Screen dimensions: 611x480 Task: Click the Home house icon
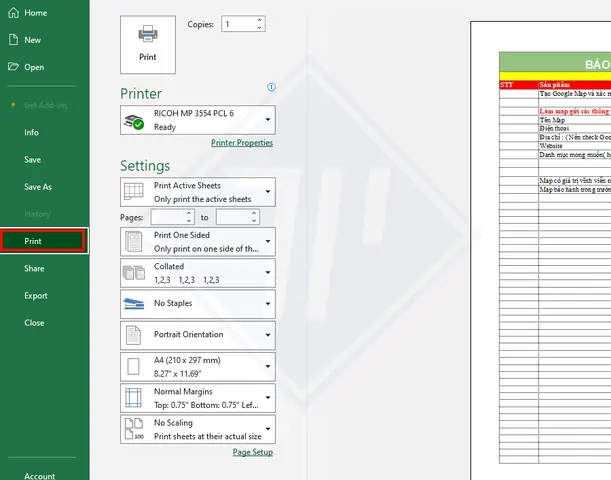click(x=13, y=12)
